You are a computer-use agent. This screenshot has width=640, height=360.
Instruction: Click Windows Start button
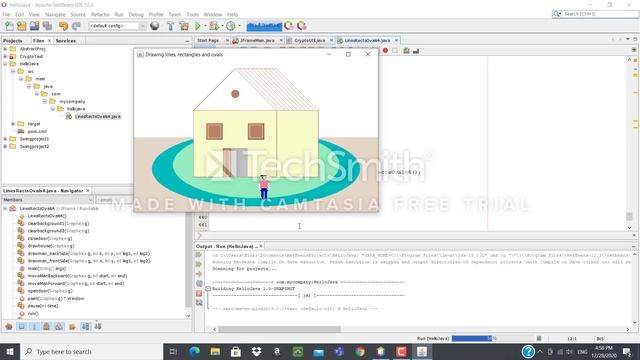[x=10, y=351]
